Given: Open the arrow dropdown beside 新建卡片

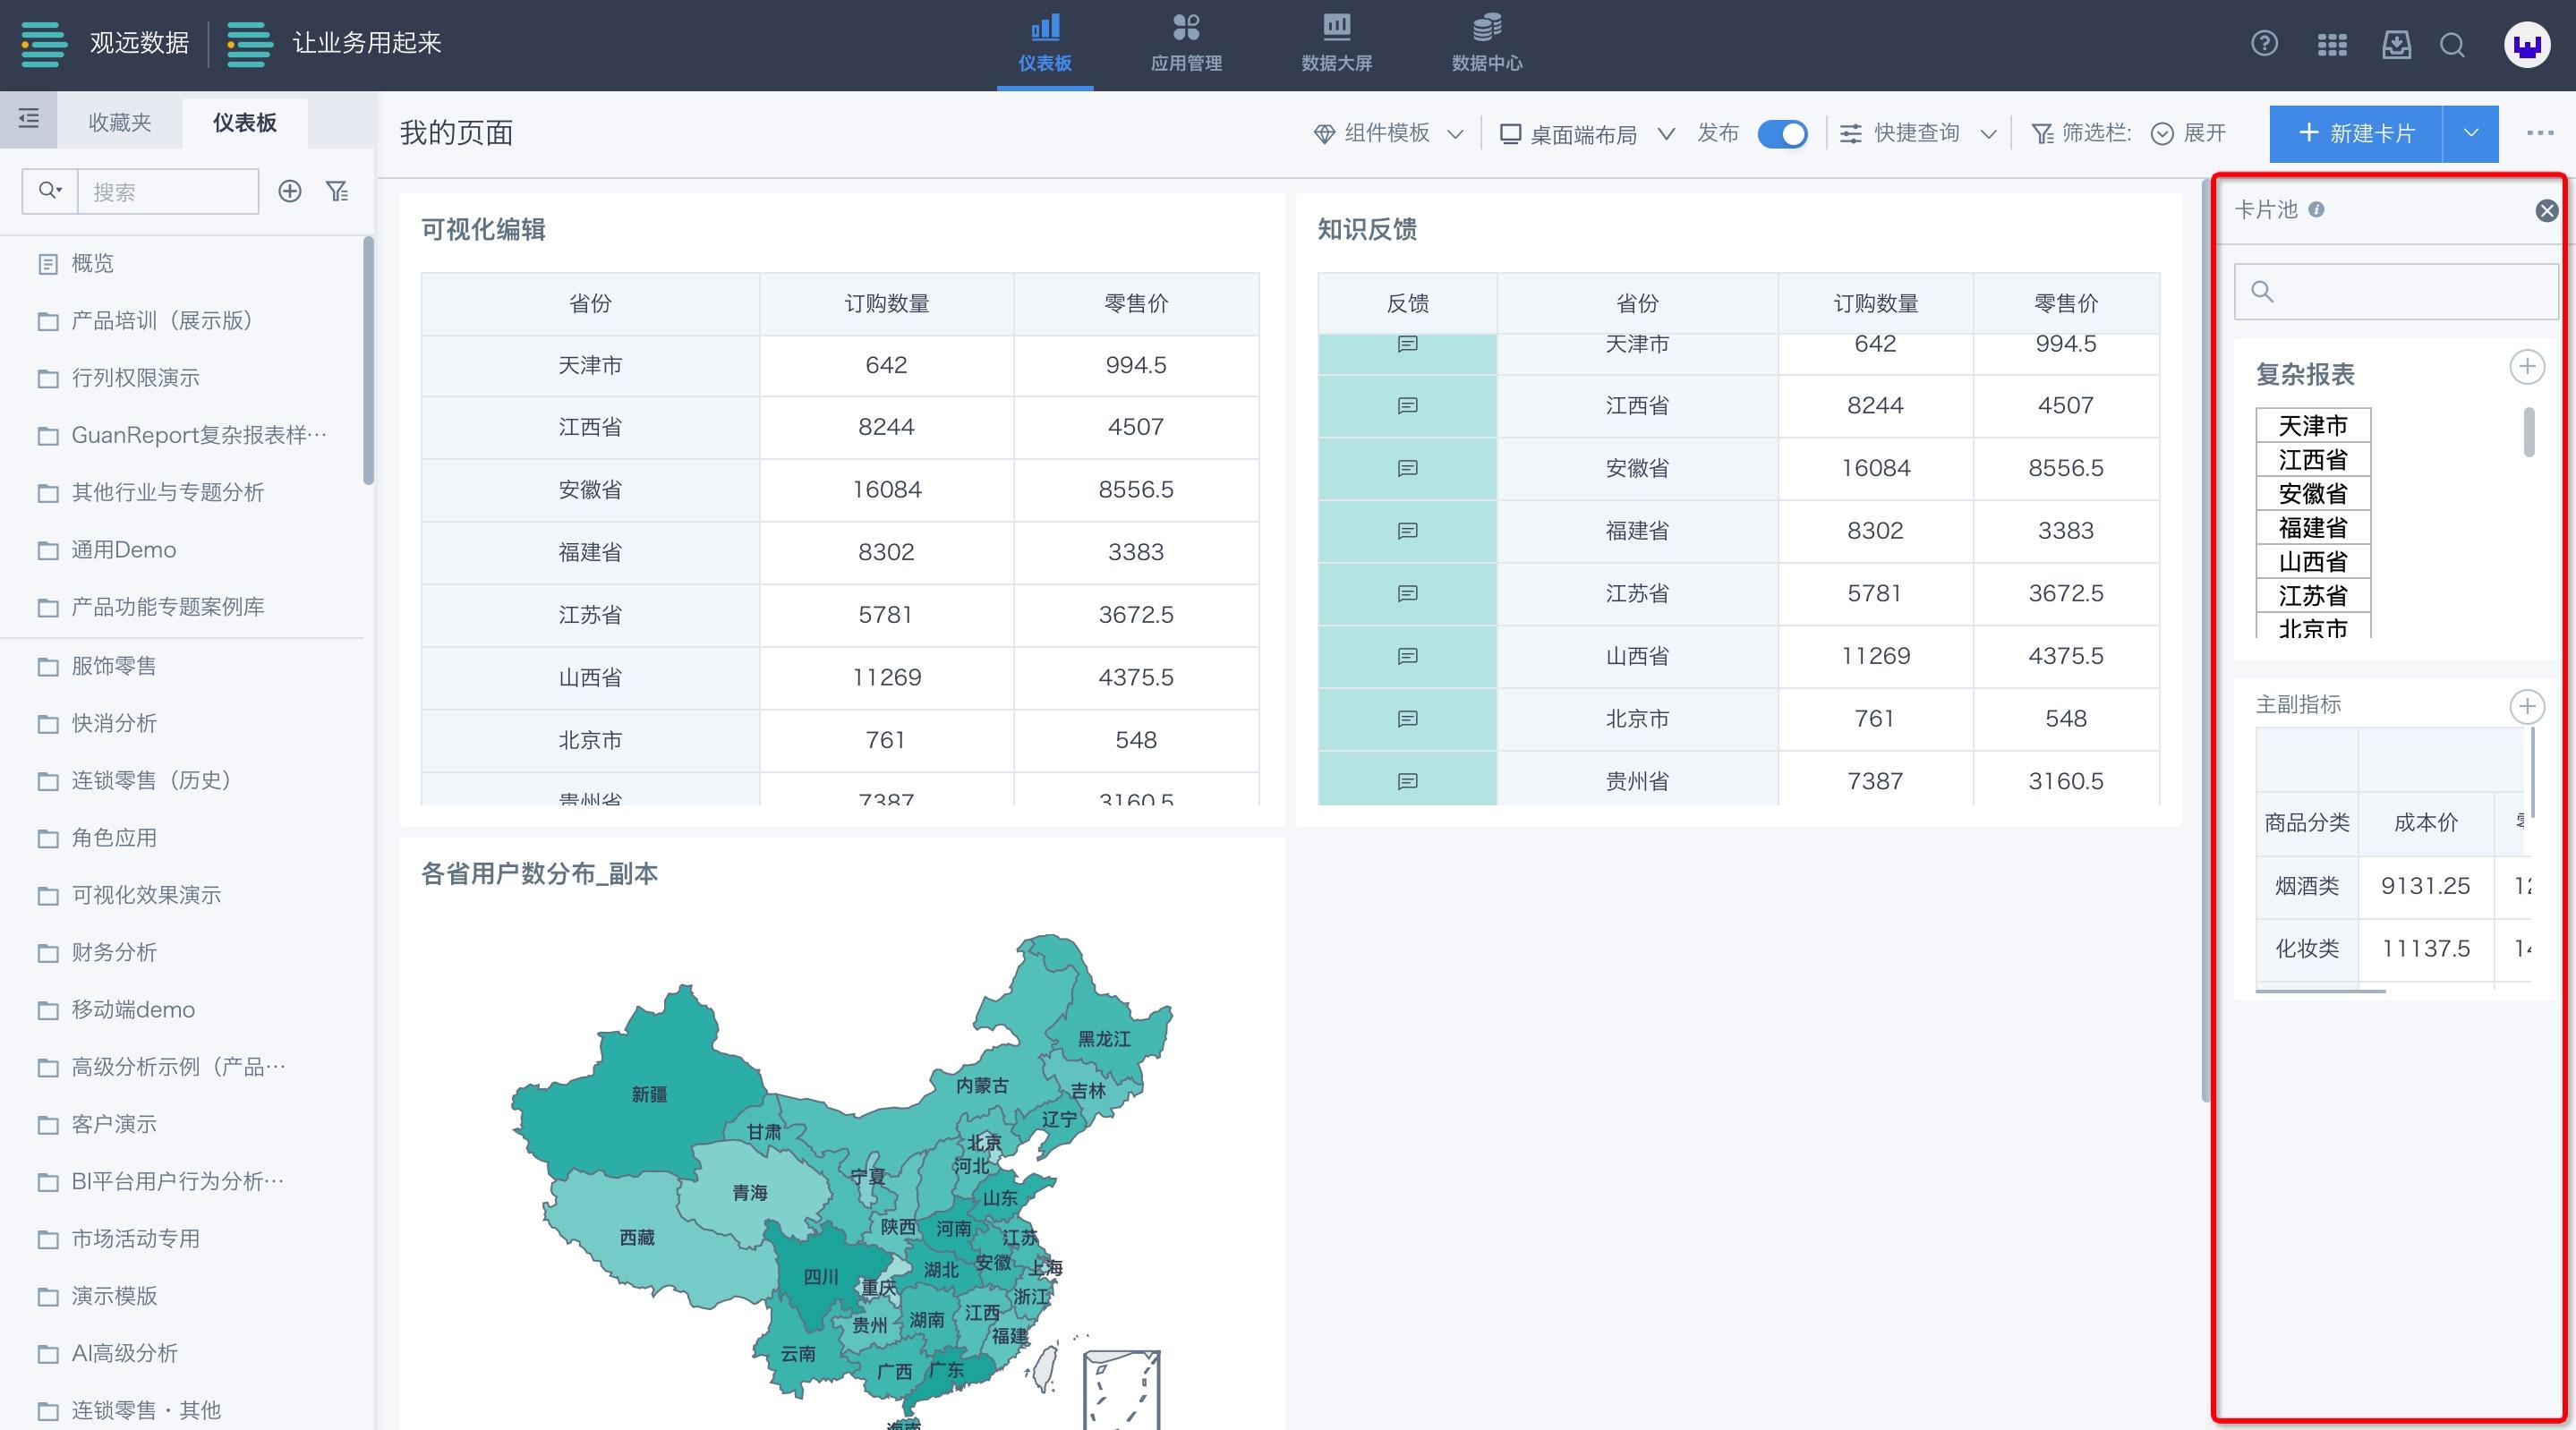Looking at the screenshot, I should pos(2470,133).
